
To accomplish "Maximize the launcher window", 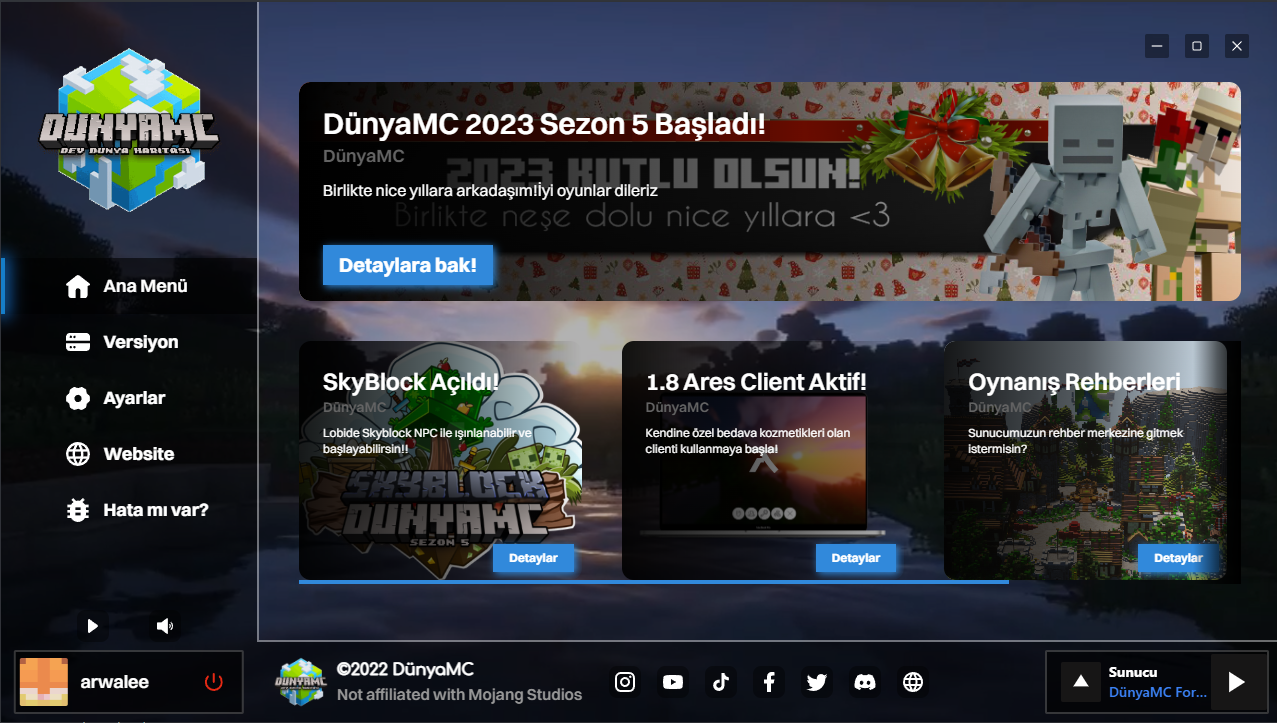I will 1197,45.
